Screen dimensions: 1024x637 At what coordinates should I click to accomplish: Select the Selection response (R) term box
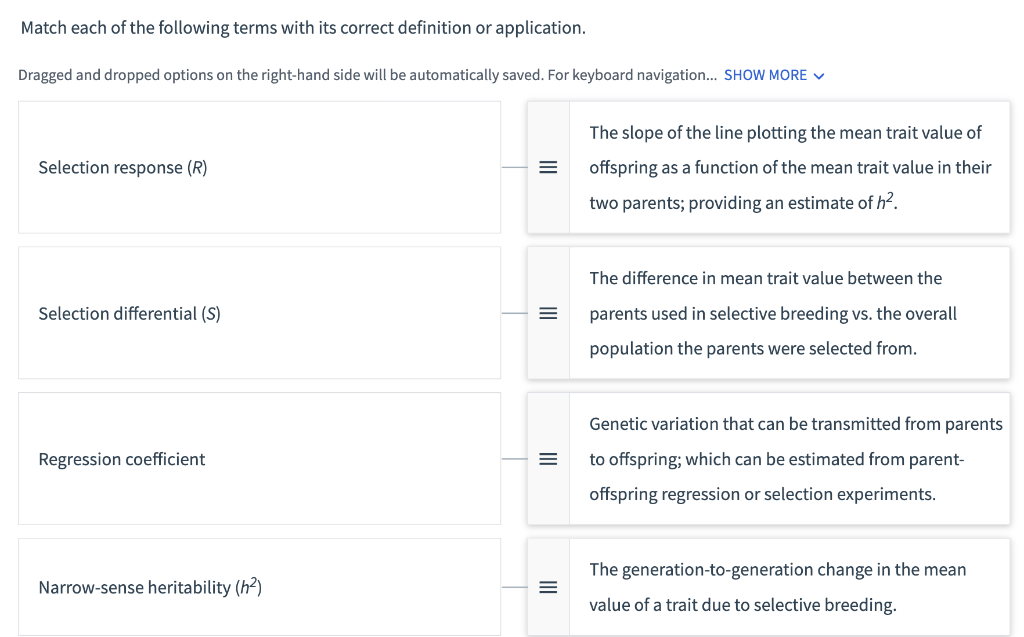click(x=259, y=167)
